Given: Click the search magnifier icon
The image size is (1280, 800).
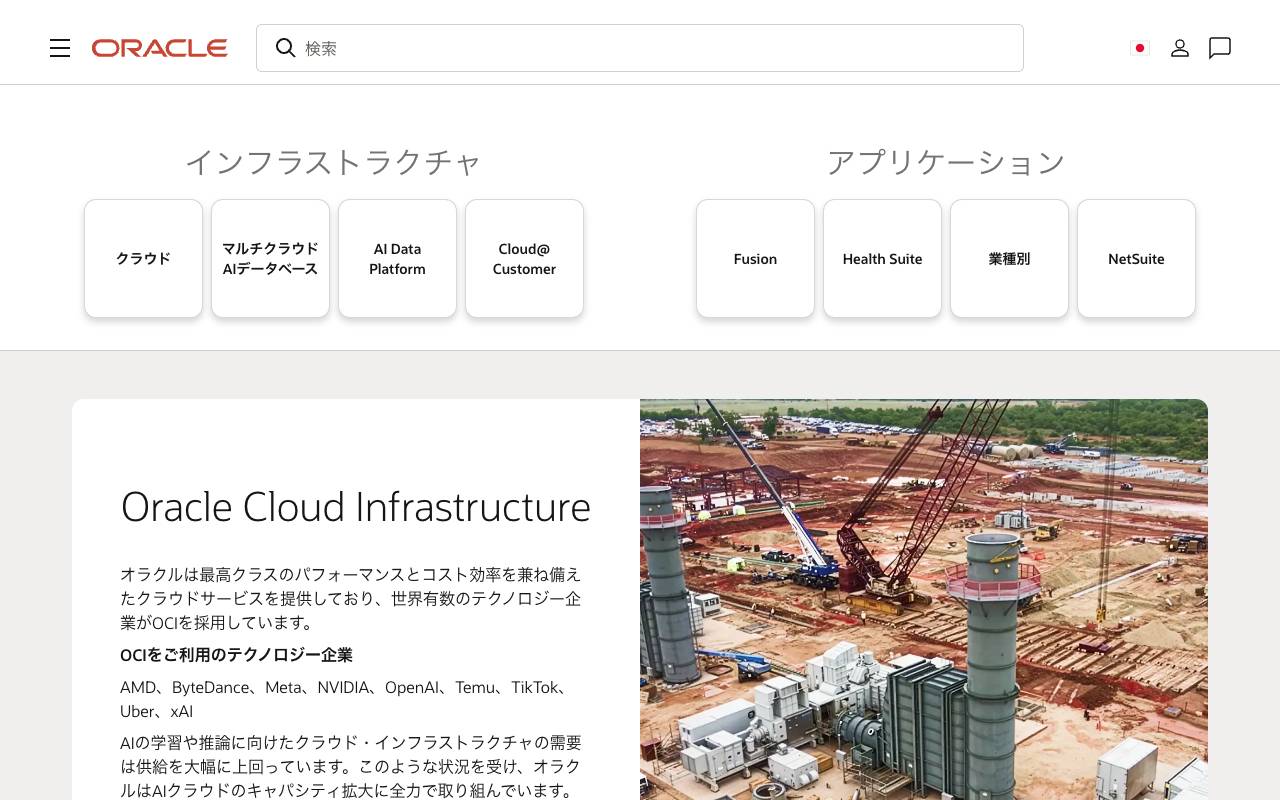Looking at the screenshot, I should (286, 48).
